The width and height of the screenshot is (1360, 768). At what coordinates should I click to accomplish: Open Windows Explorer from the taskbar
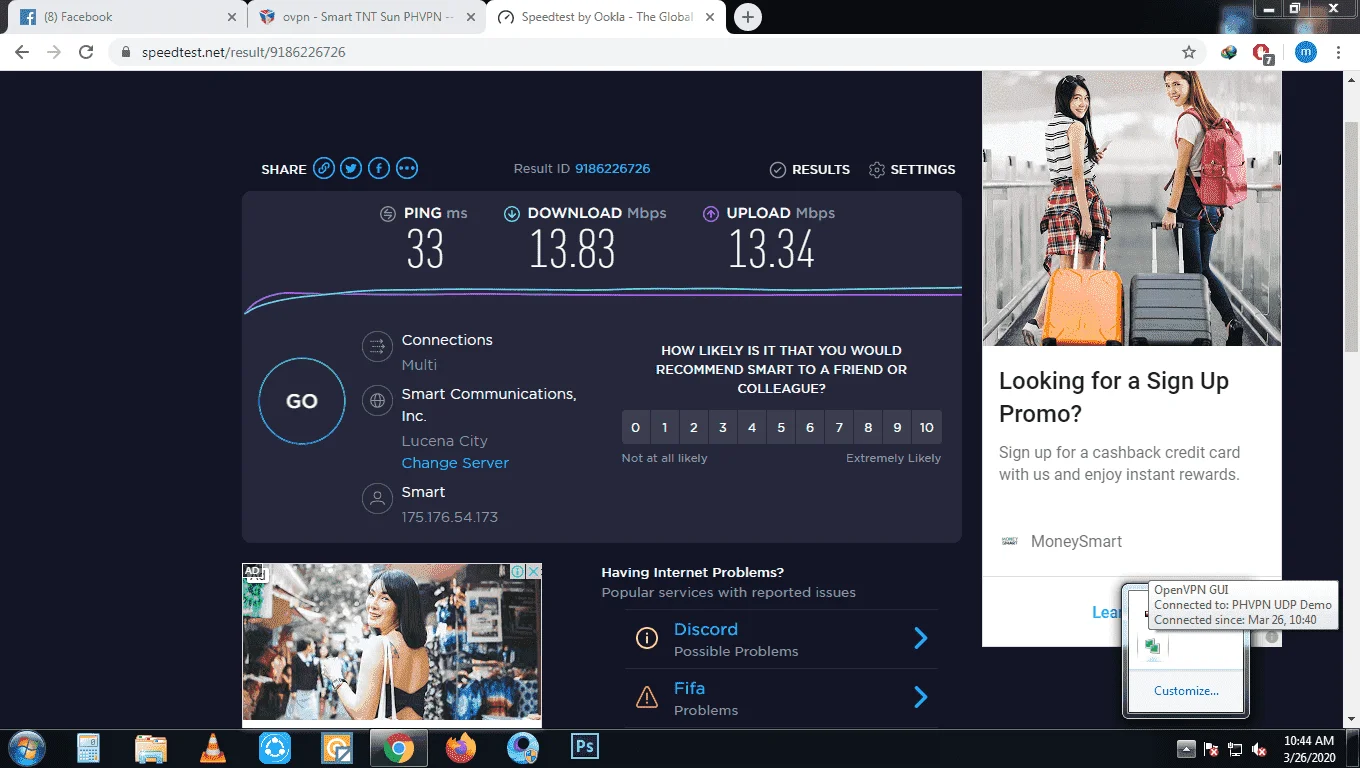coord(151,748)
